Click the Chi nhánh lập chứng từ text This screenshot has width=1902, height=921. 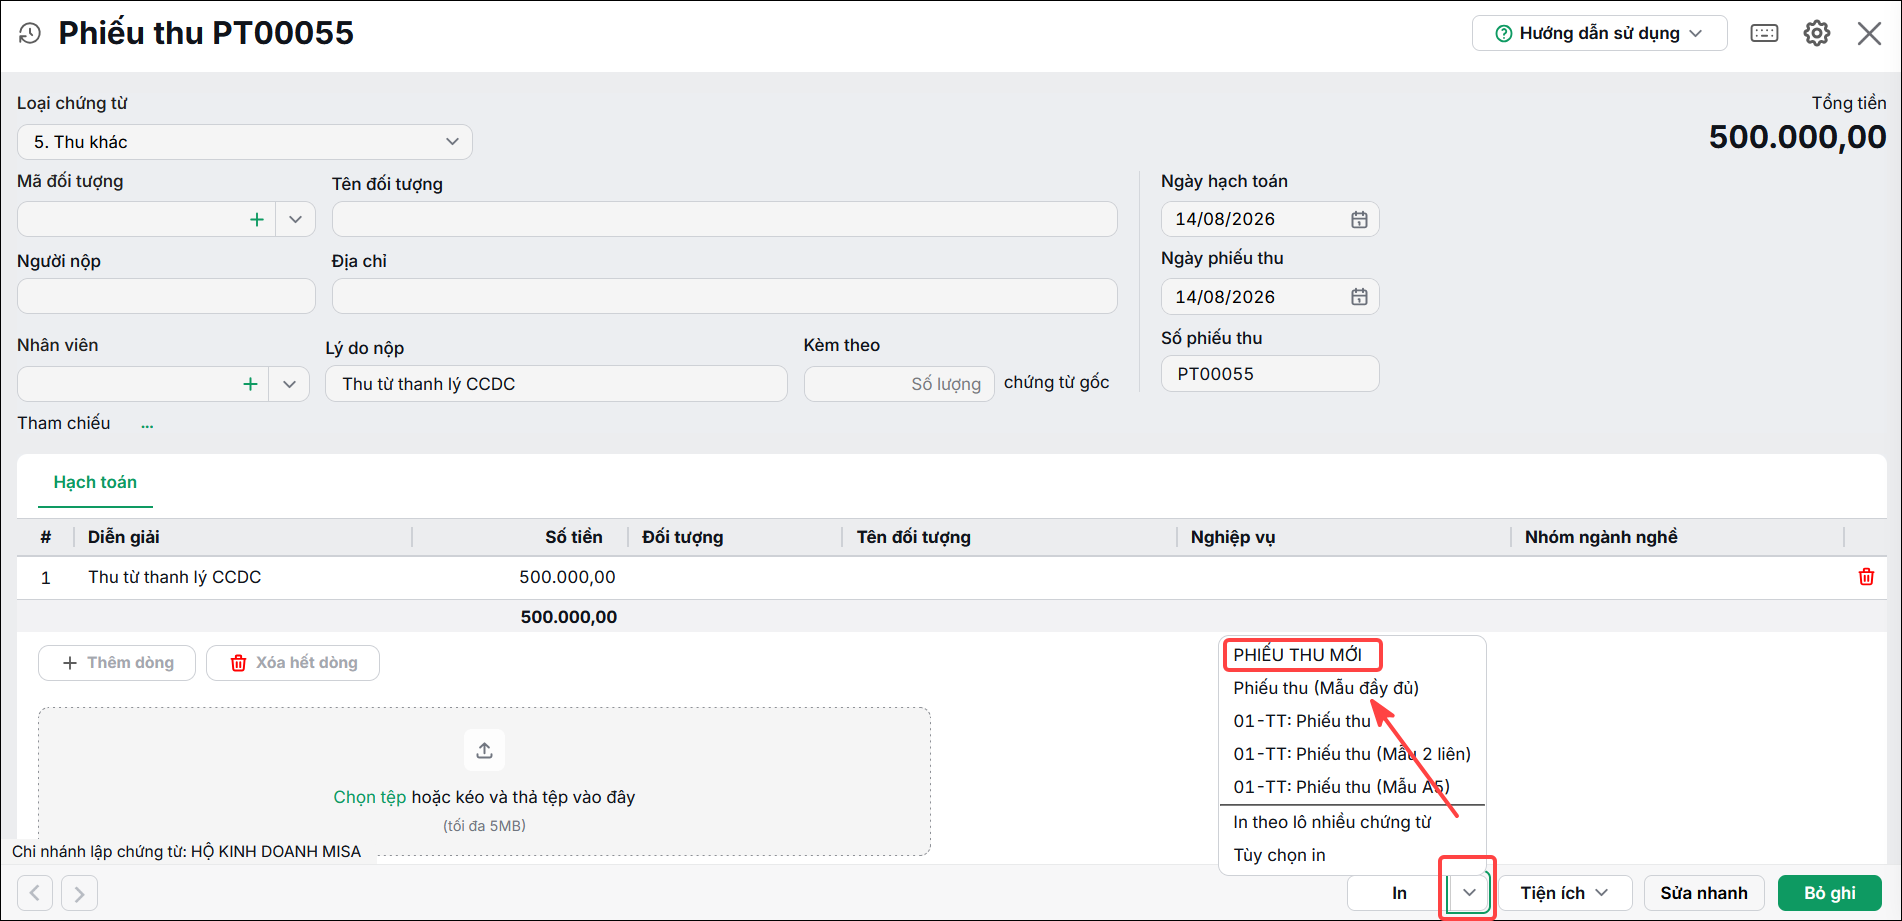186,852
